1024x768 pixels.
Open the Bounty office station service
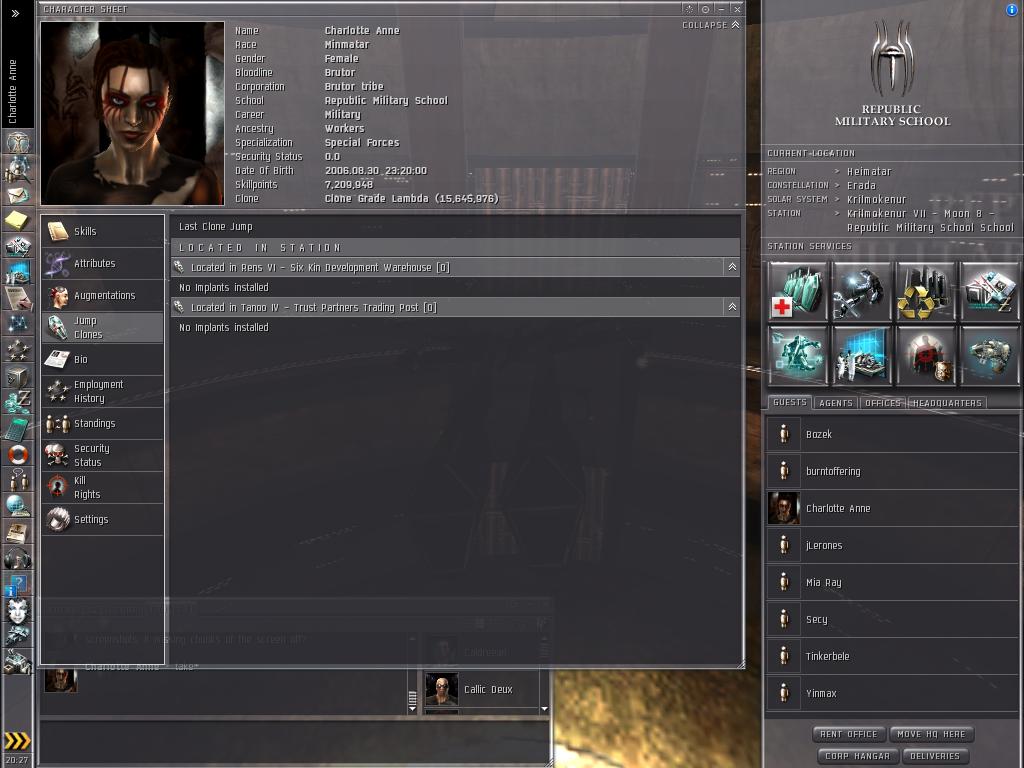click(x=925, y=355)
